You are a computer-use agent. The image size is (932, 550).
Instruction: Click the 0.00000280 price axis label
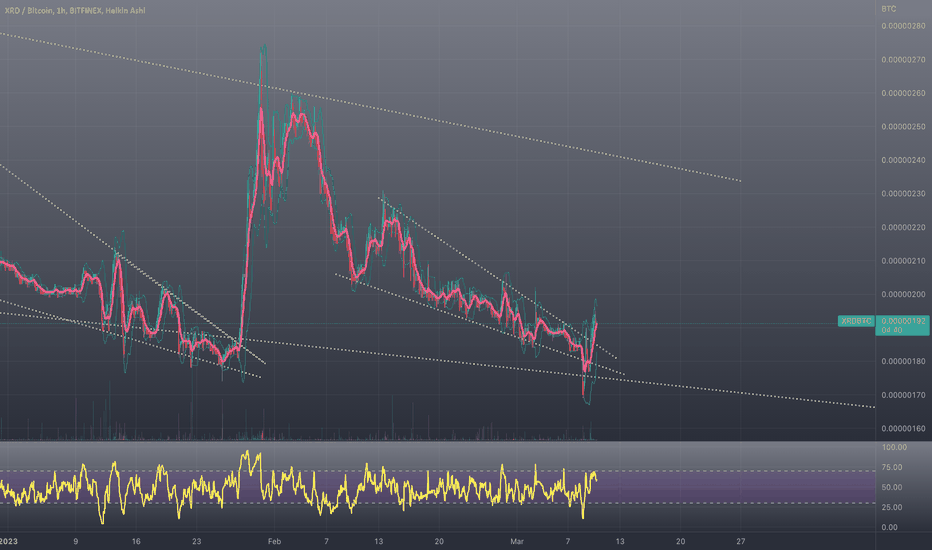pyautogui.click(x=903, y=26)
